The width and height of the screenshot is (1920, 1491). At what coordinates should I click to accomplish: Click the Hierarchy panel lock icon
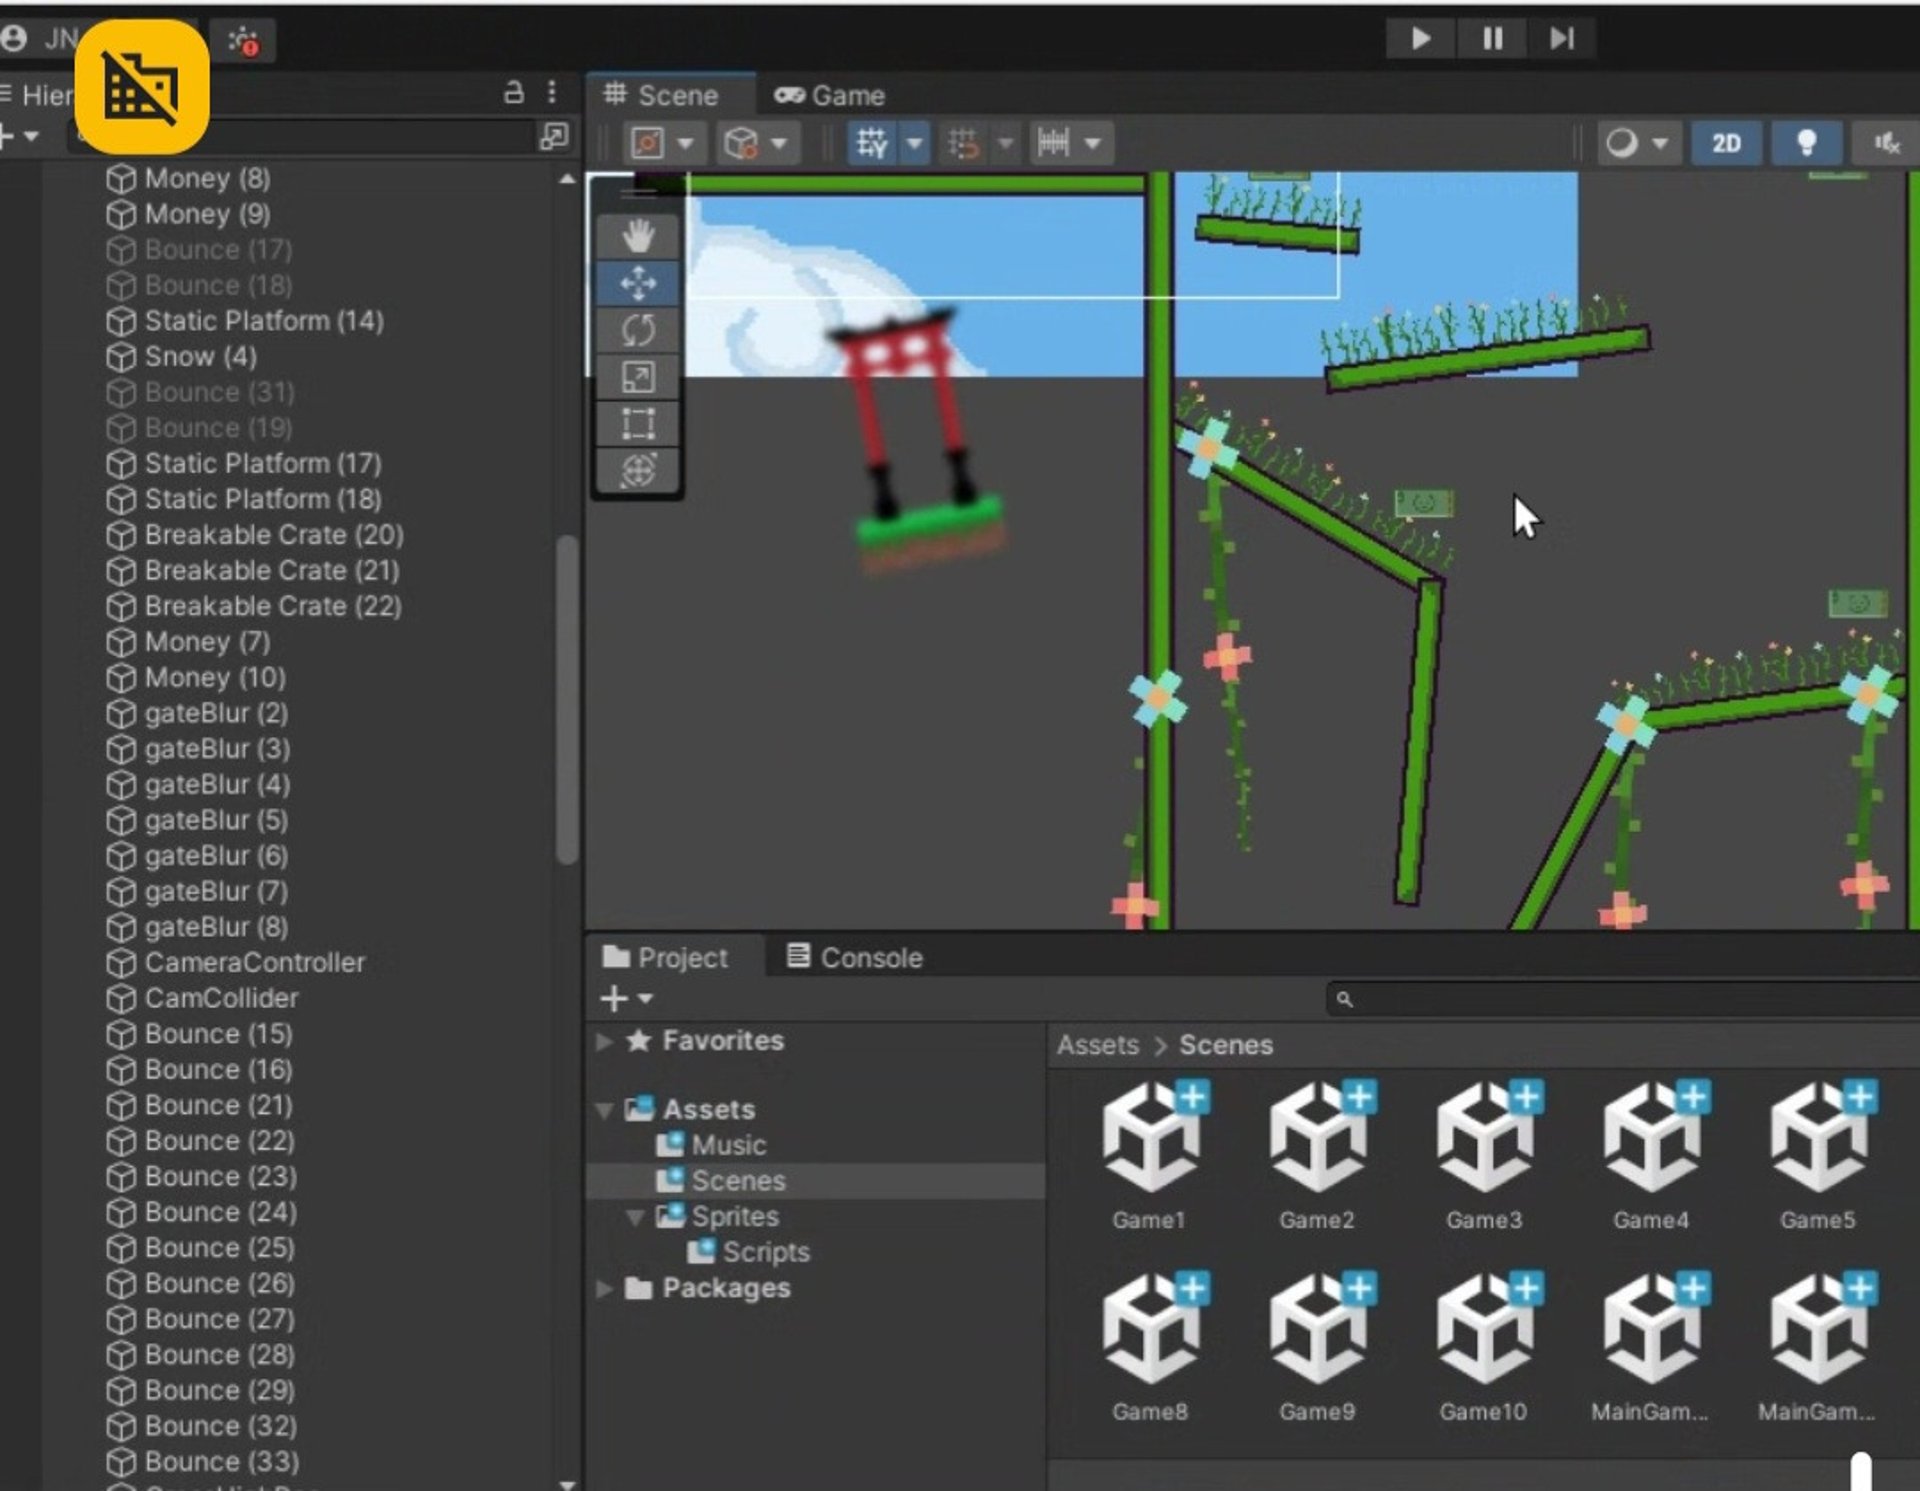click(513, 93)
